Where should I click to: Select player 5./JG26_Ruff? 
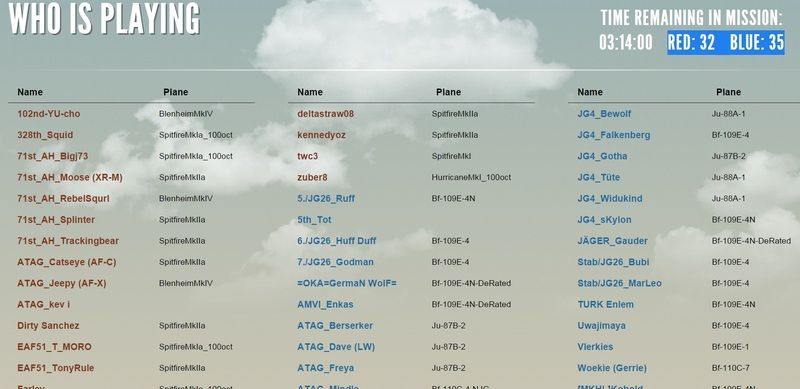[326, 199]
